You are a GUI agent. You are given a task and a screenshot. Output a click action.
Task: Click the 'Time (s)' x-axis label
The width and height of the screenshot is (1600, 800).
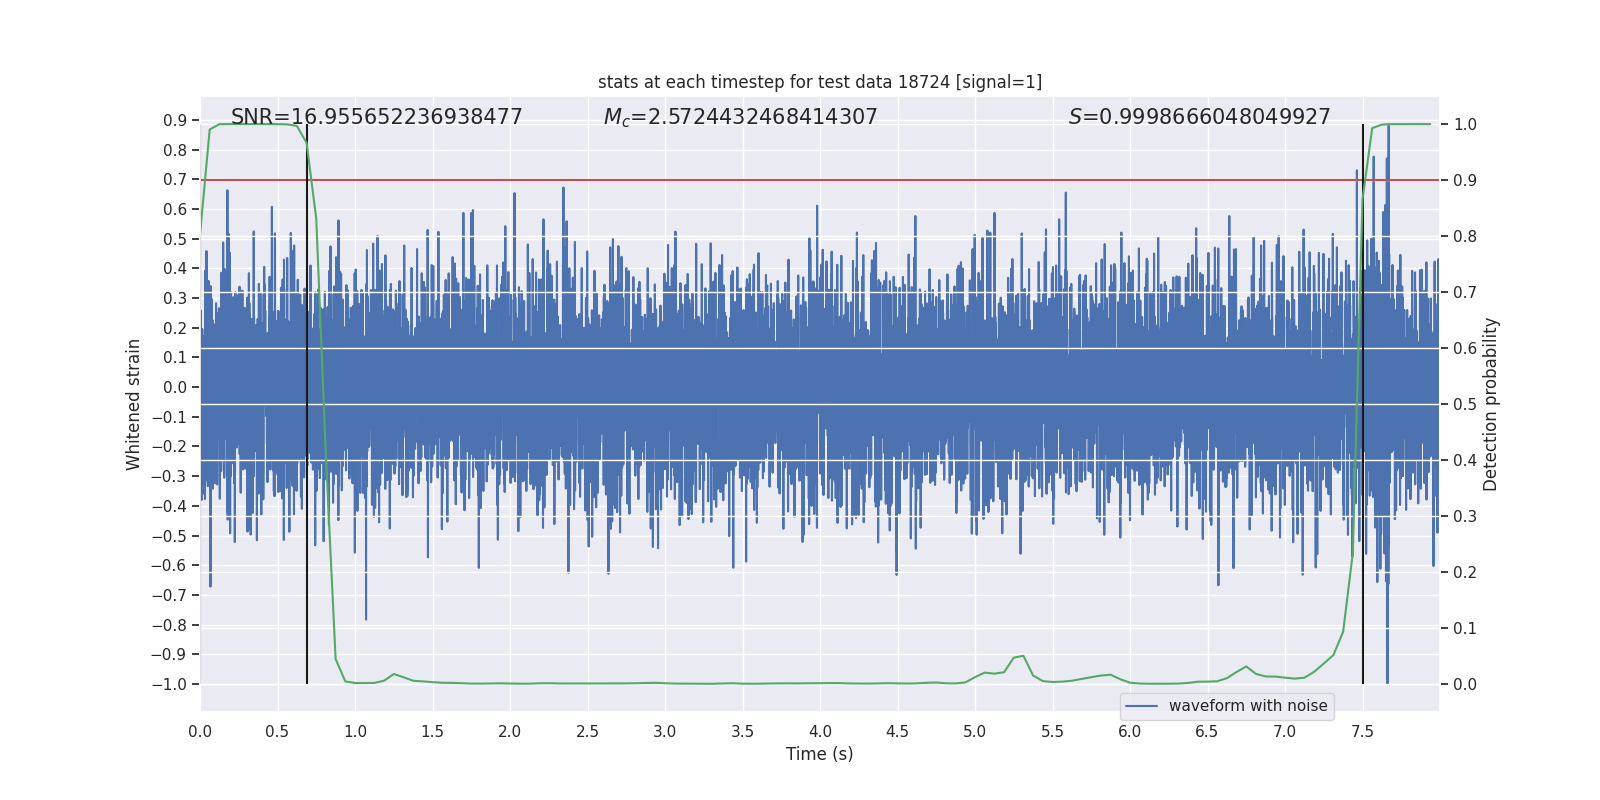click(820, 754)
